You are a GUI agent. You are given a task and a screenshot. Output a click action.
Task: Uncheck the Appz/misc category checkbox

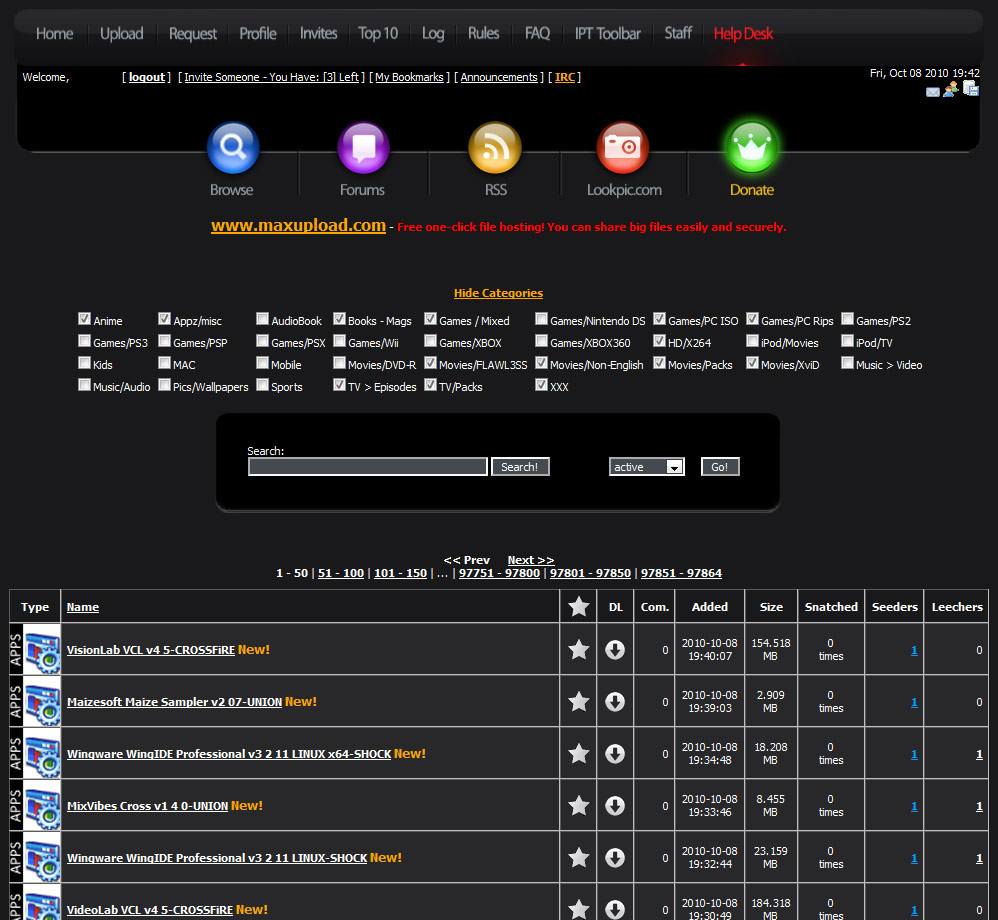tap(164, 318)
